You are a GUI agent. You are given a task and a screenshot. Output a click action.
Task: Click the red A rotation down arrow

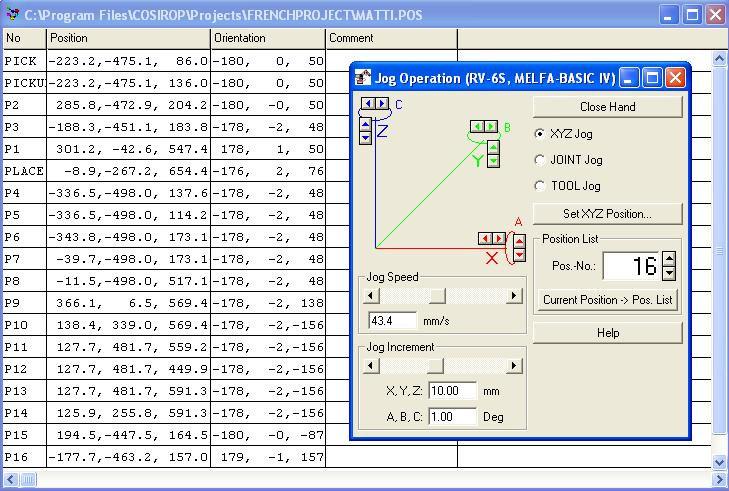coord(519,254)
